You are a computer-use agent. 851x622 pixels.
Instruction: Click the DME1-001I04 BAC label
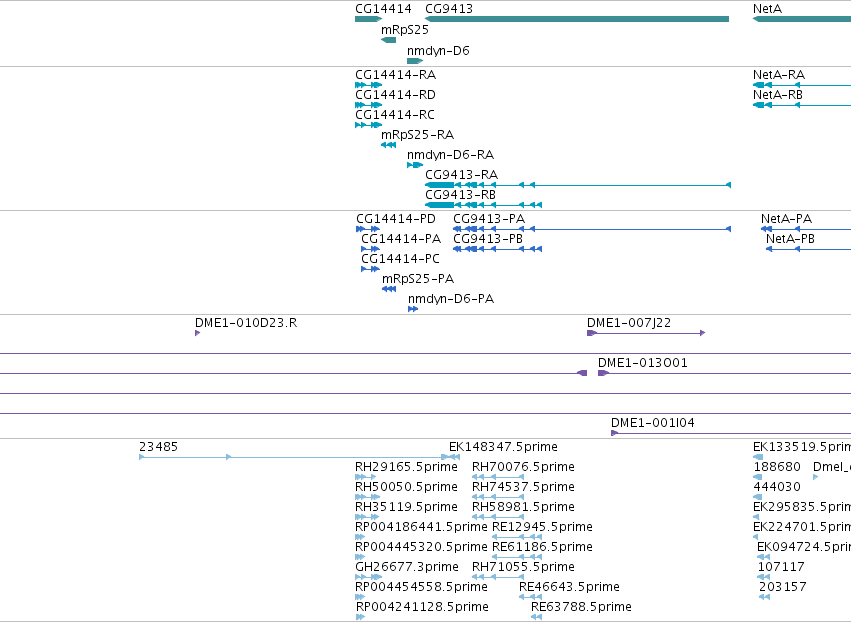652,423
